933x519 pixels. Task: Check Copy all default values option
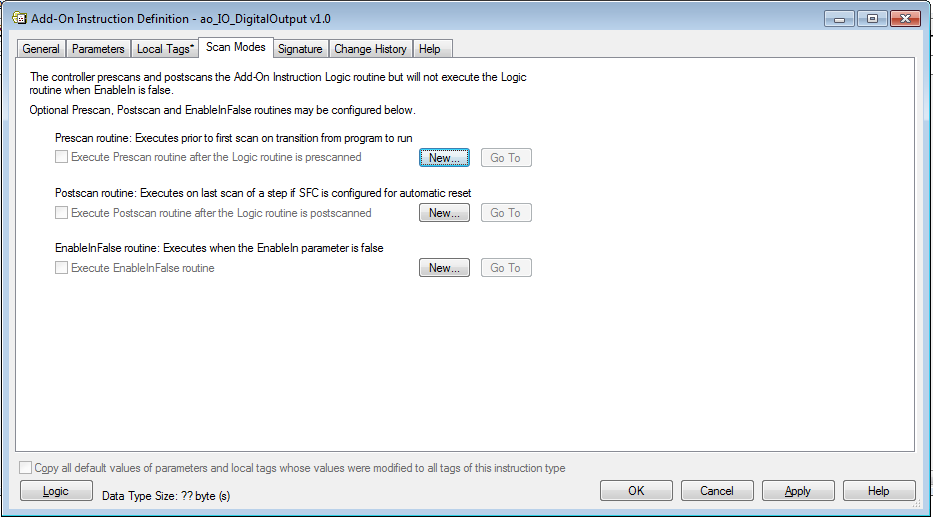click(x=26, y=468)
